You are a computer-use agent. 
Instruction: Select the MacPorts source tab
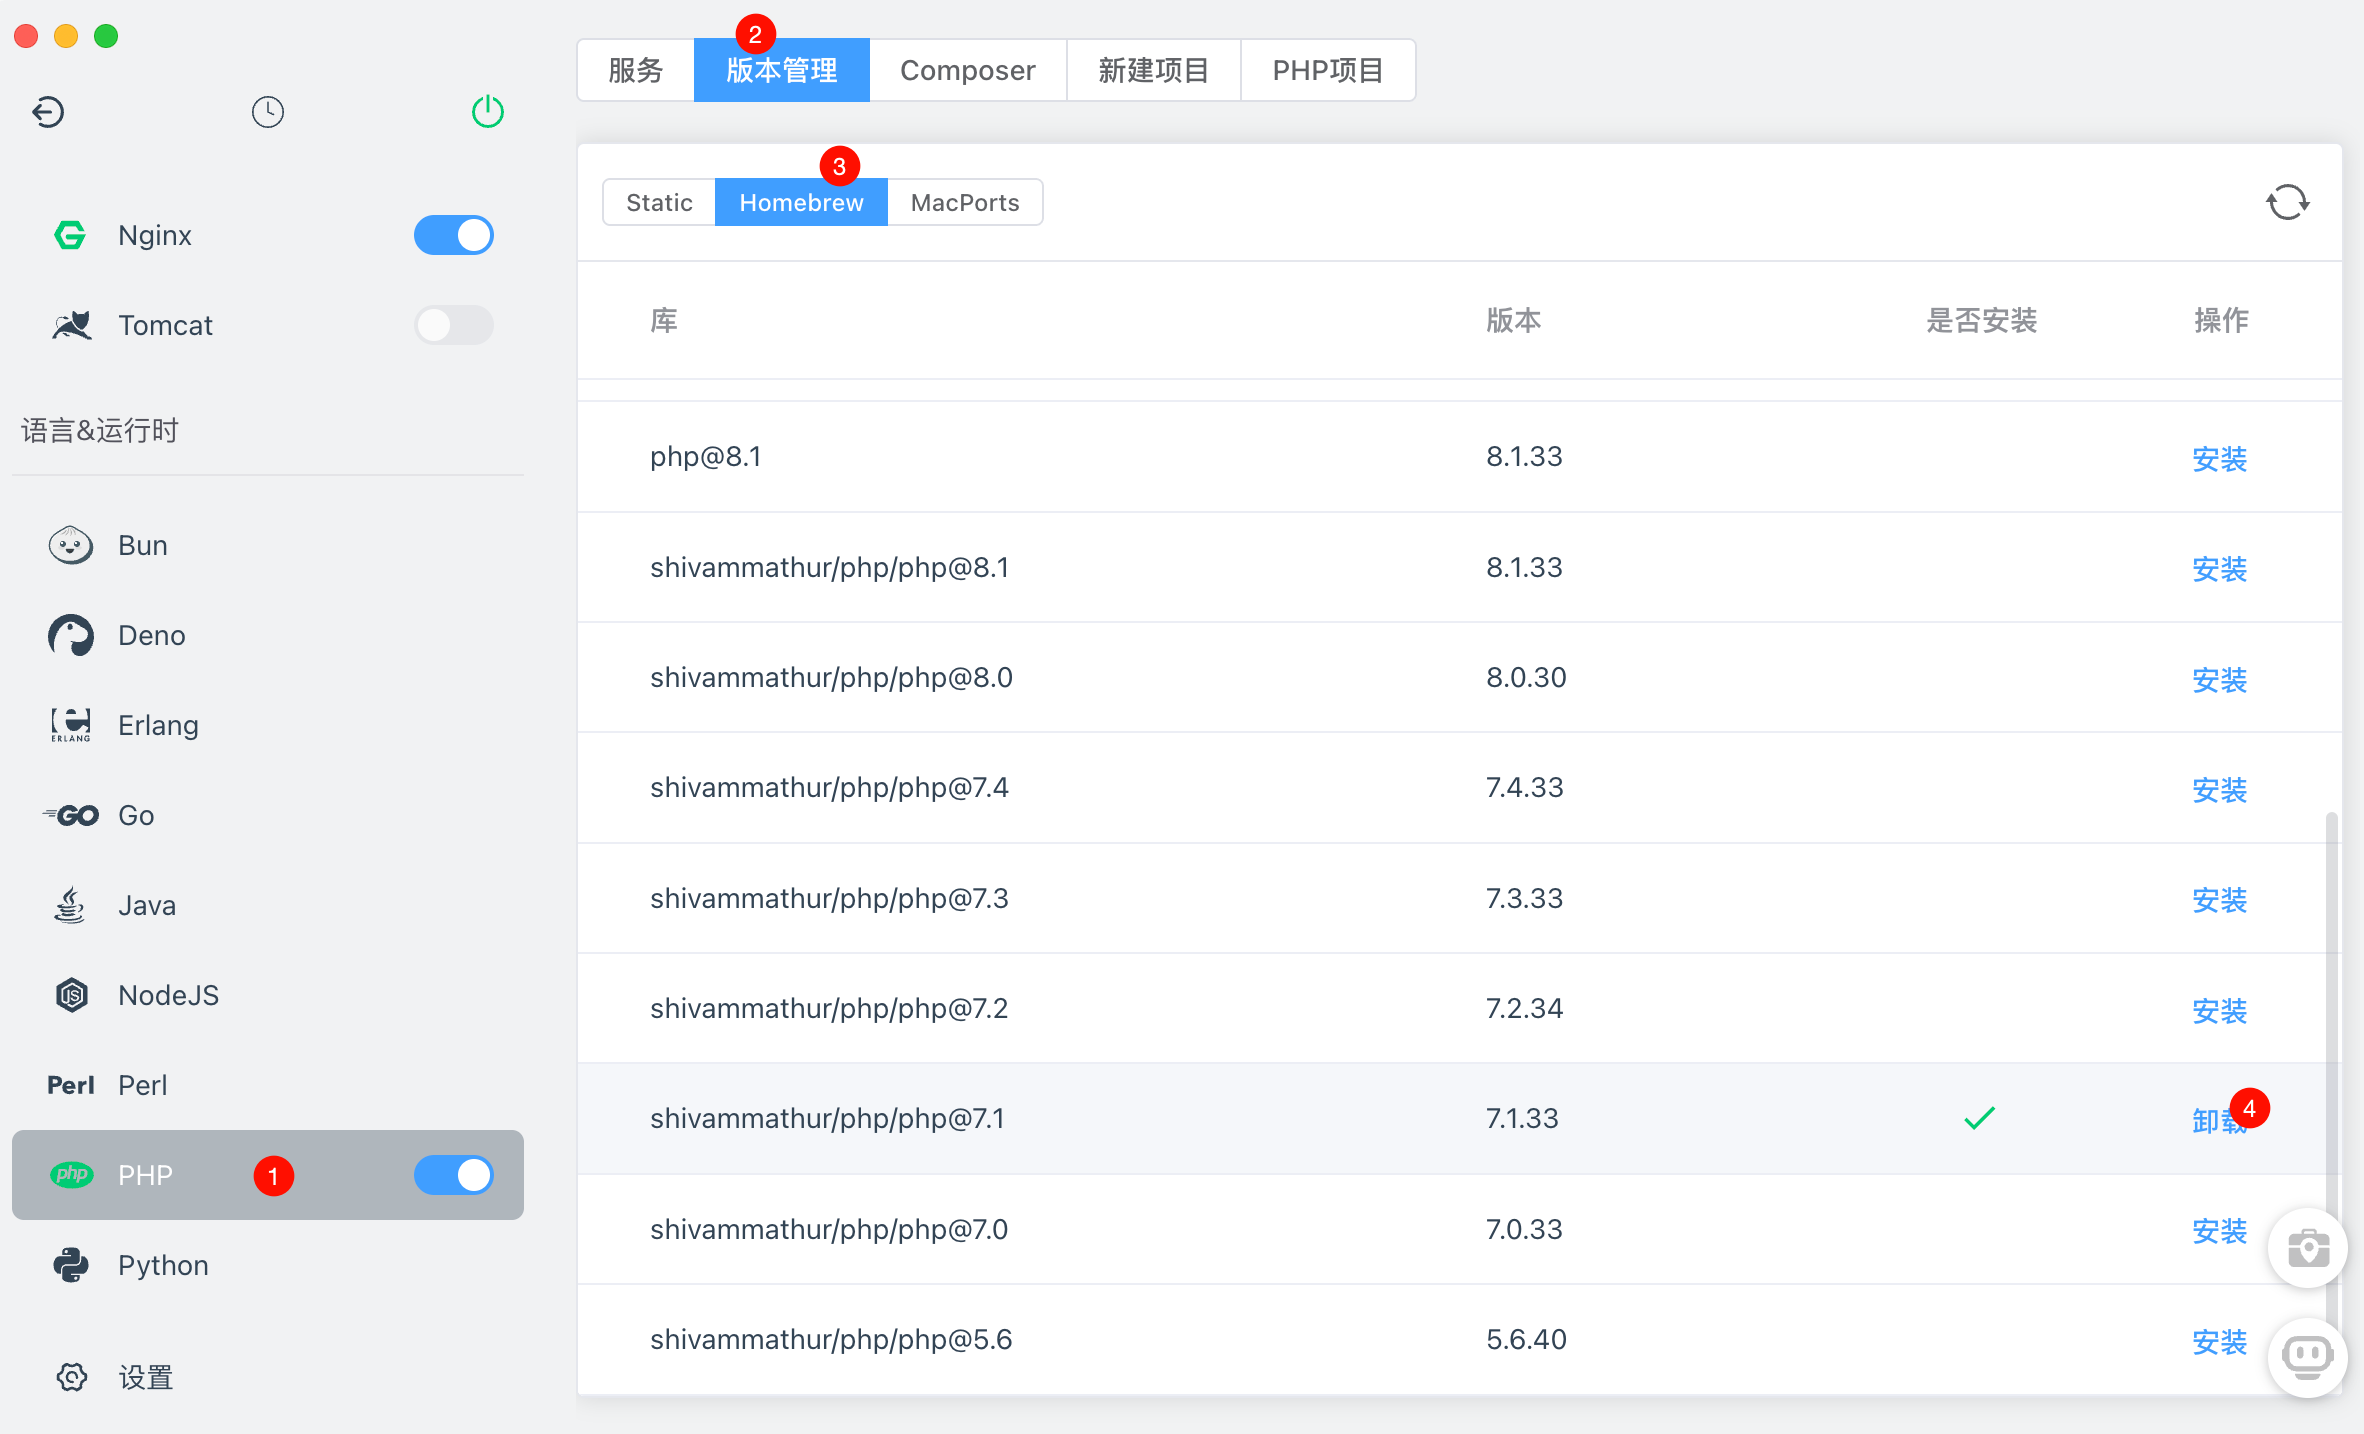[x=965, y=202]
